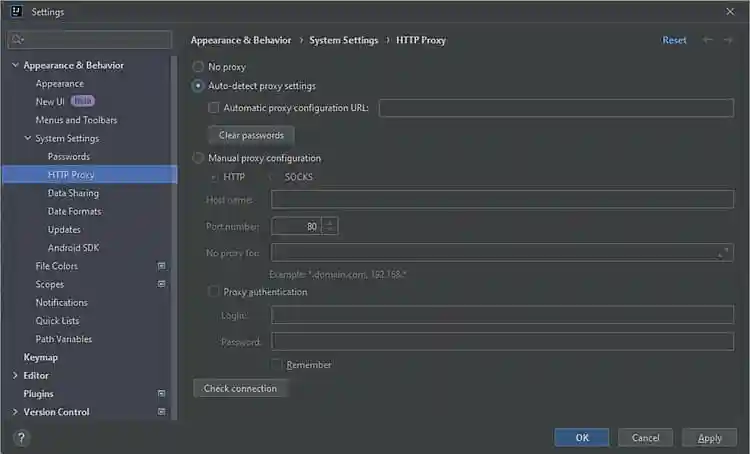Expand the Editor tree node
This screenshot has height=454, width=750.
(15, 376)
